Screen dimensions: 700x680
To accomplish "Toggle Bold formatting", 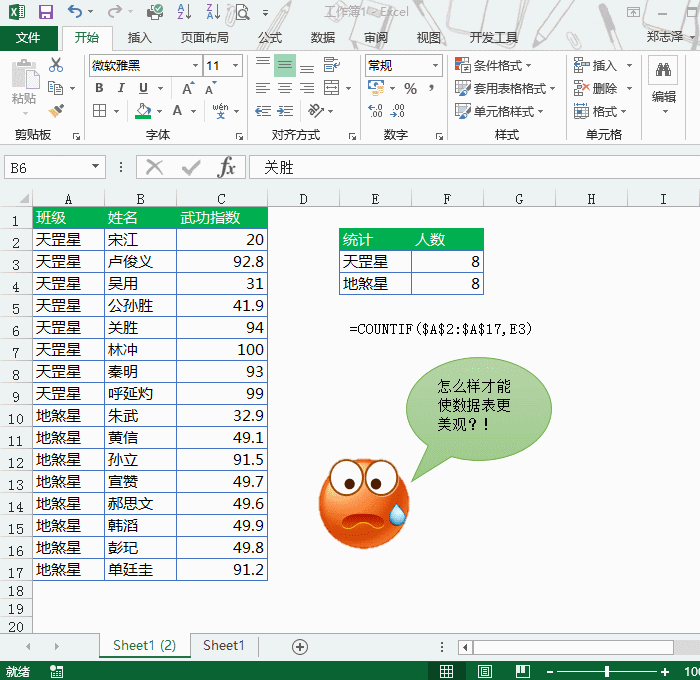I will [x=99, y=88].
